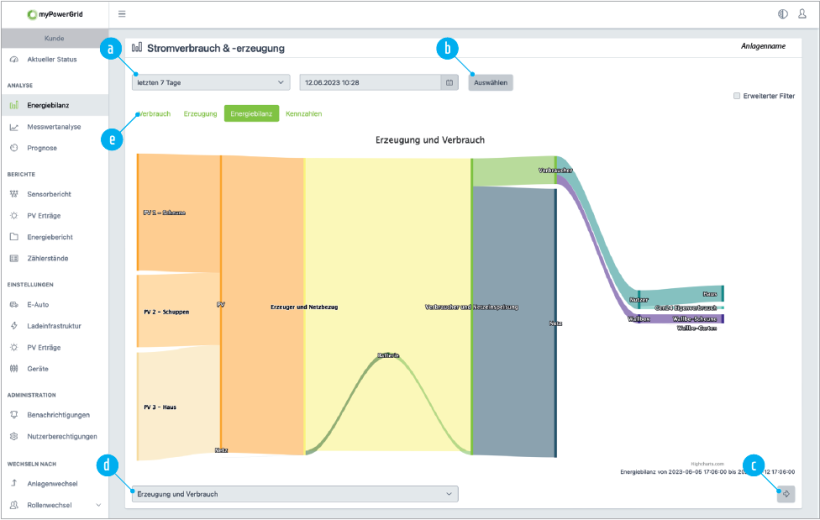Viewport: 820px width, 520px height.
Task: Select the Erzeugung tab
Action: pos(200,114)
